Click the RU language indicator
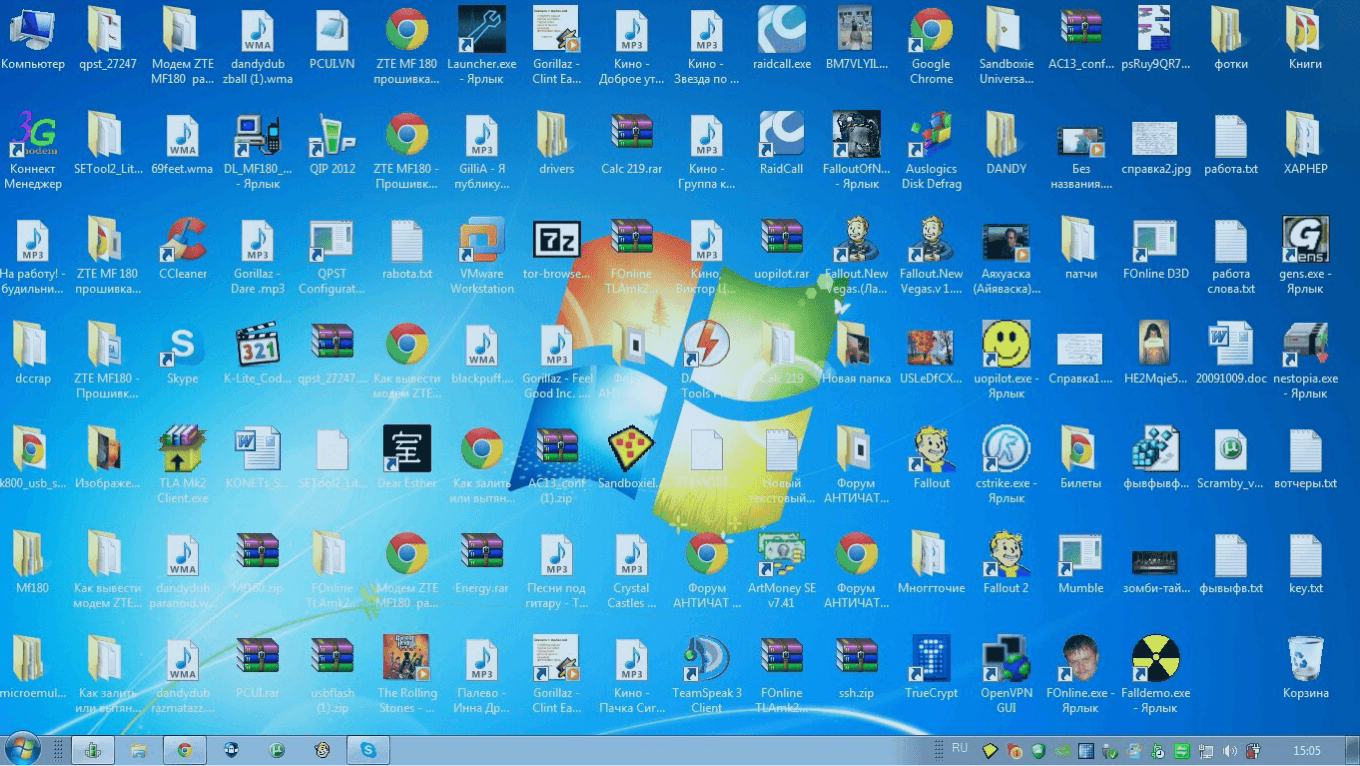This screenshot has width=1360, height=766. coord(960,748)
